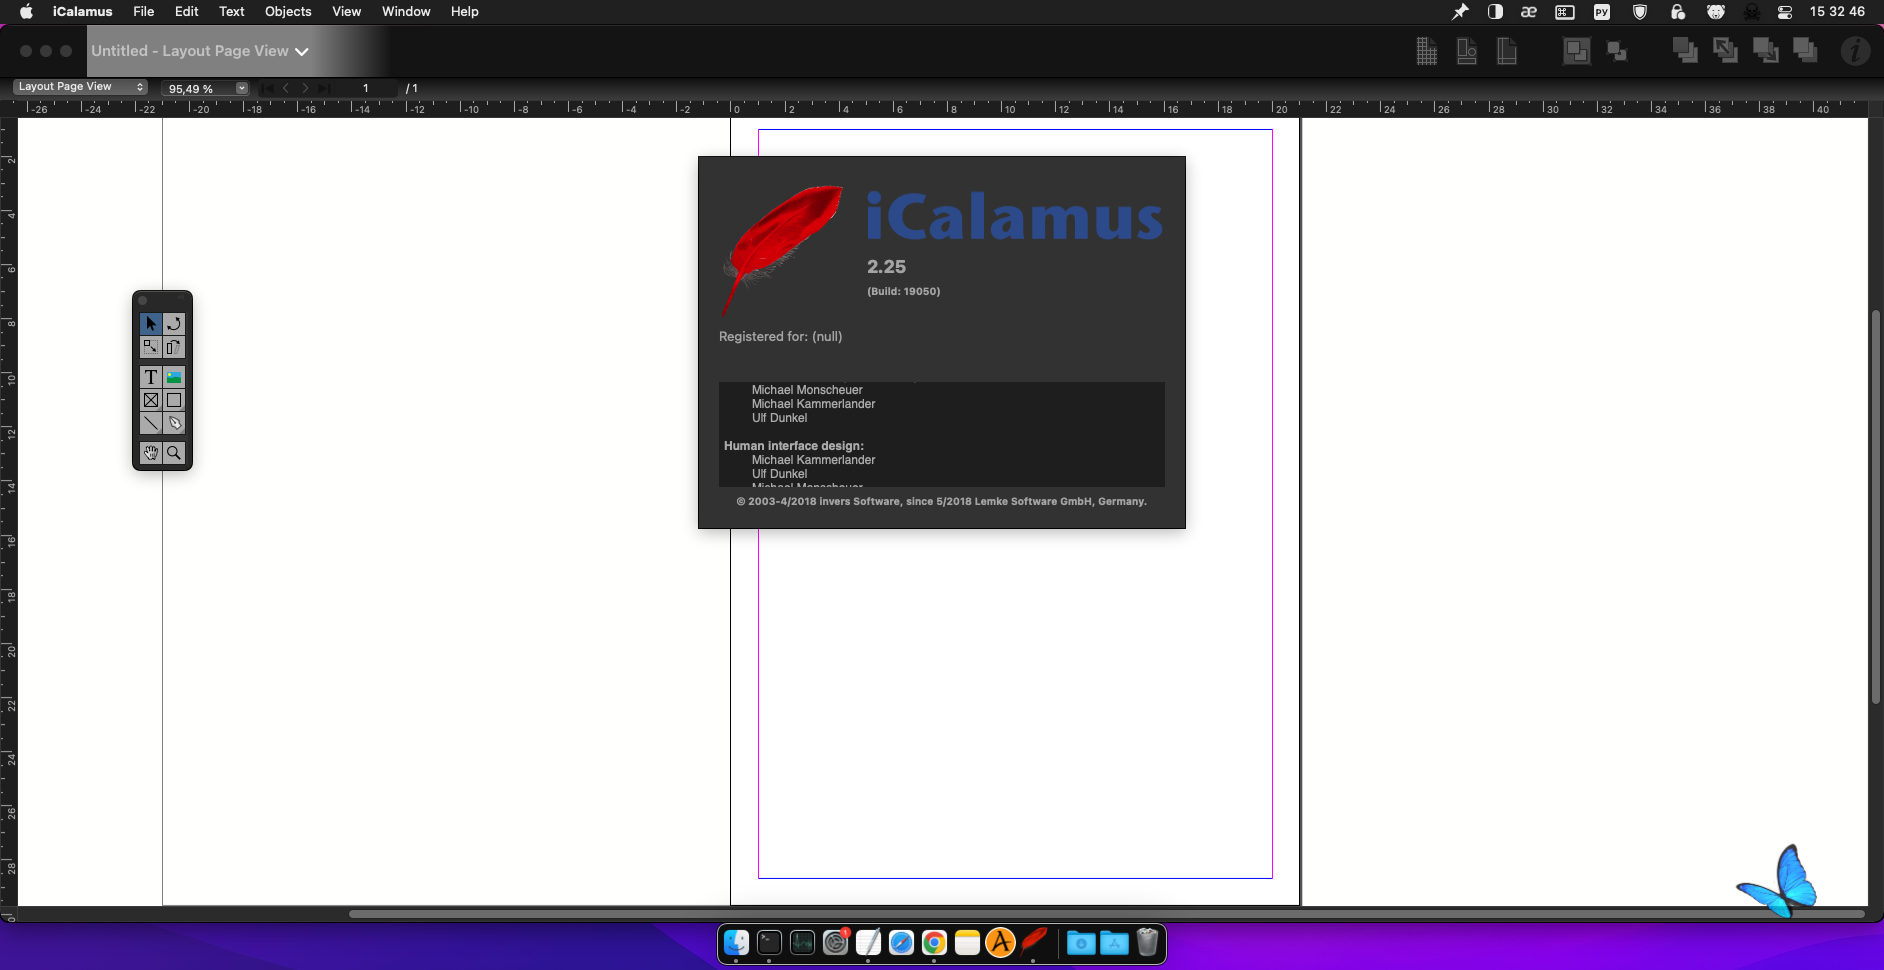The height and width of the screenshot is (970, 1884).
Task: Jump to the last page
Action: 324,88
